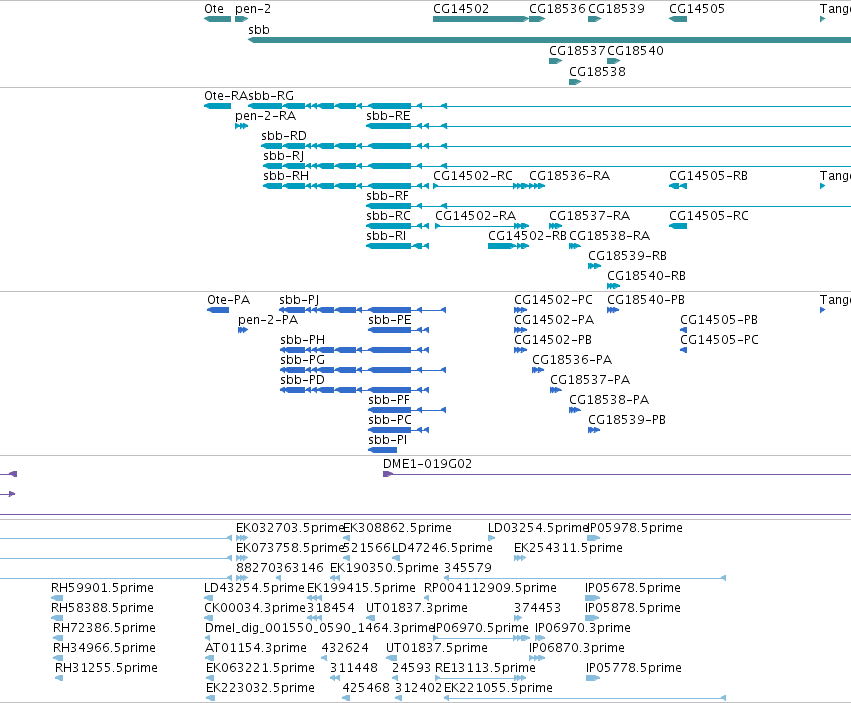Select the RH59901.5prime EST label
Image resolution: width=851 pixels, height=703 pixels.
point(103,588)
